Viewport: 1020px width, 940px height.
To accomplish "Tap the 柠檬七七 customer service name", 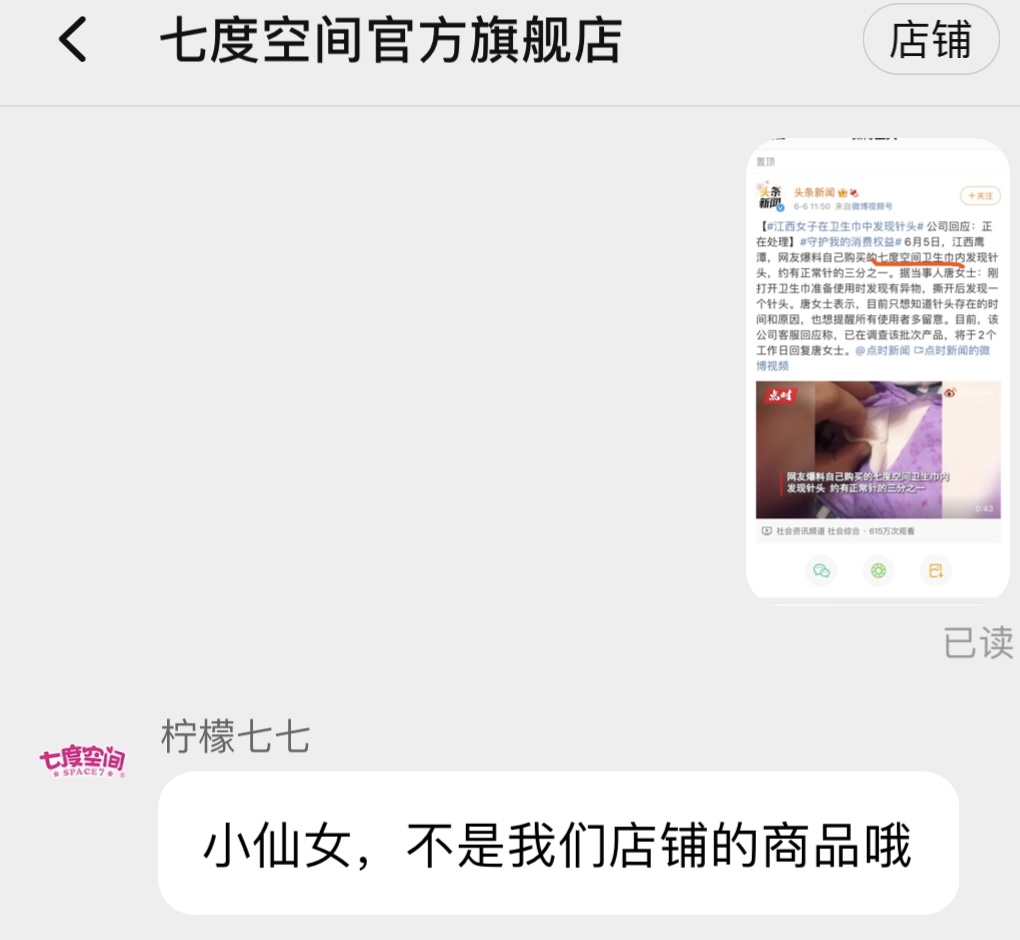I will [x=235, y=736].
